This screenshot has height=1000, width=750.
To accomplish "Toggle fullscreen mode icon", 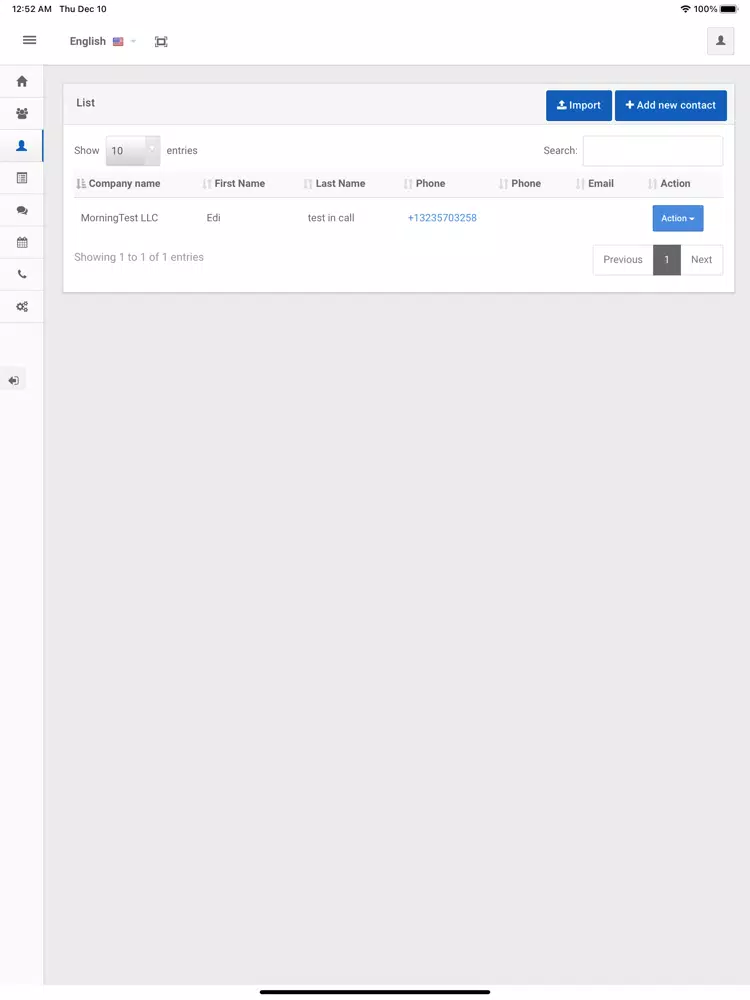I will pos(161,41).
